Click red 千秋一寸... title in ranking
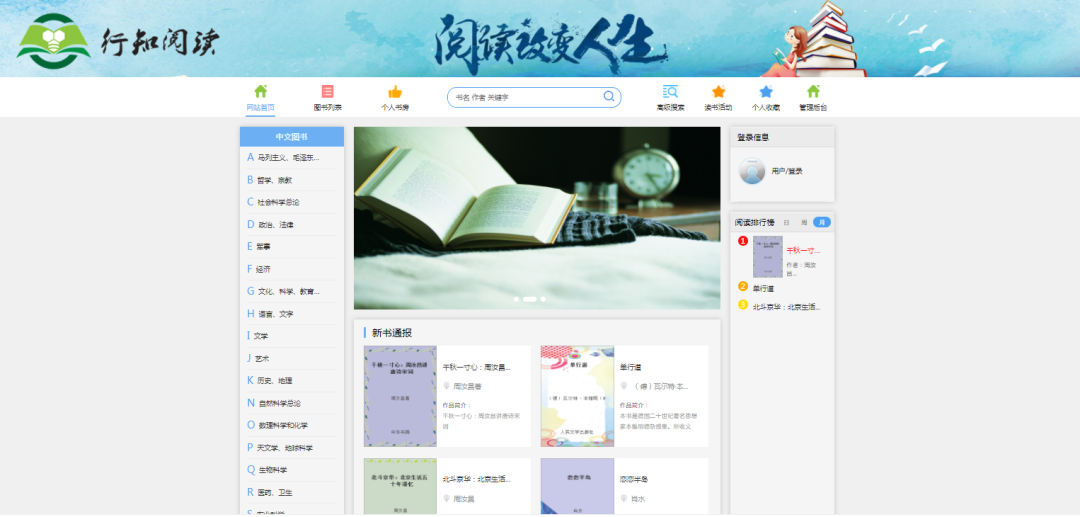 803,251
